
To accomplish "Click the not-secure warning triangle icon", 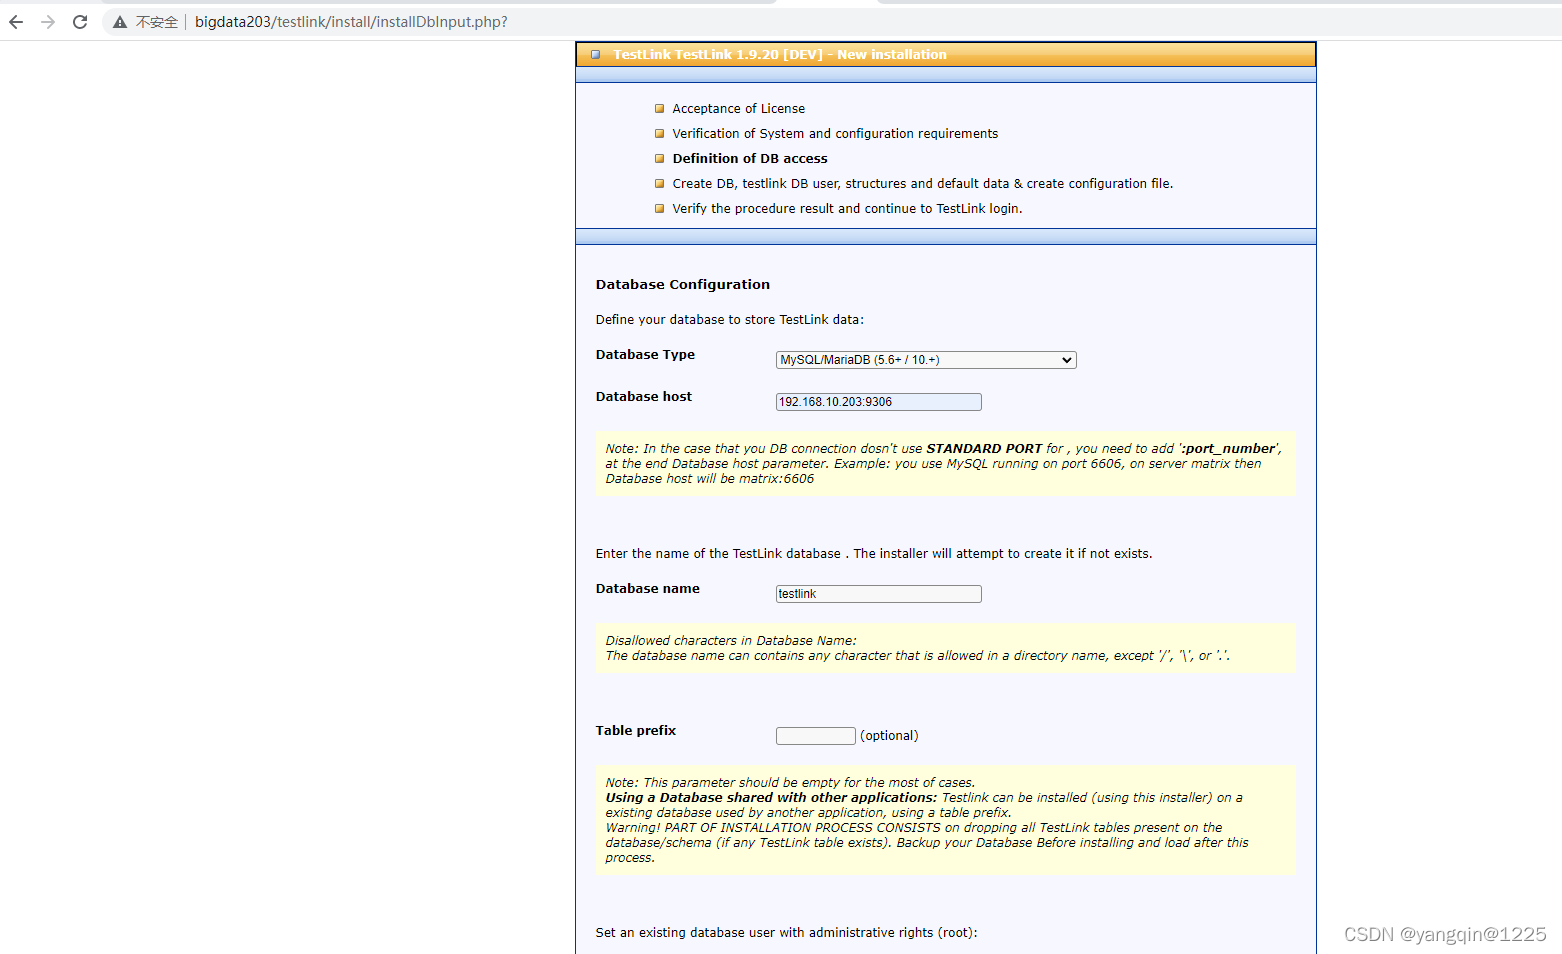I will [120, 22].
